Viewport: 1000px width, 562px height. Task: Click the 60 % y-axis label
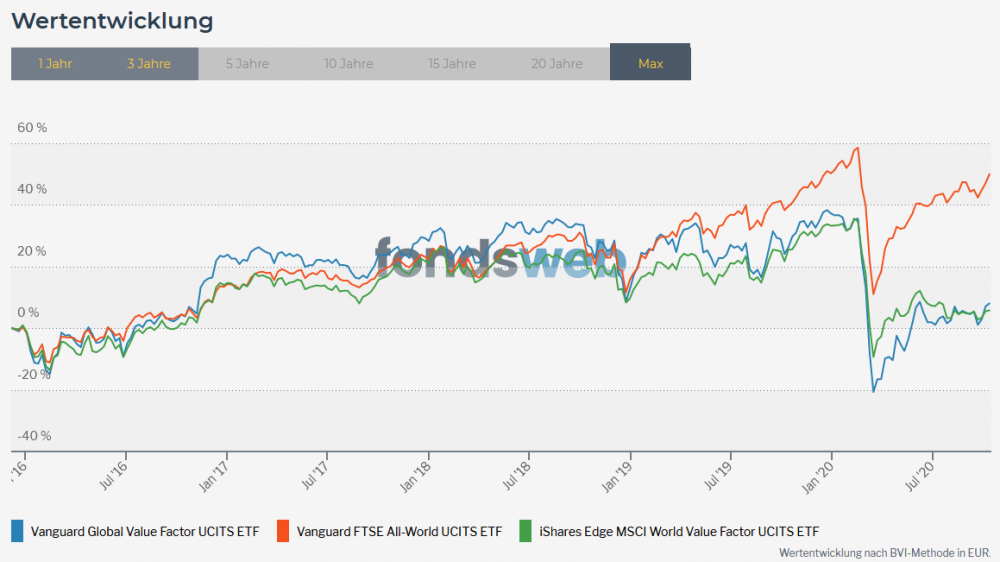pos(32,128)
